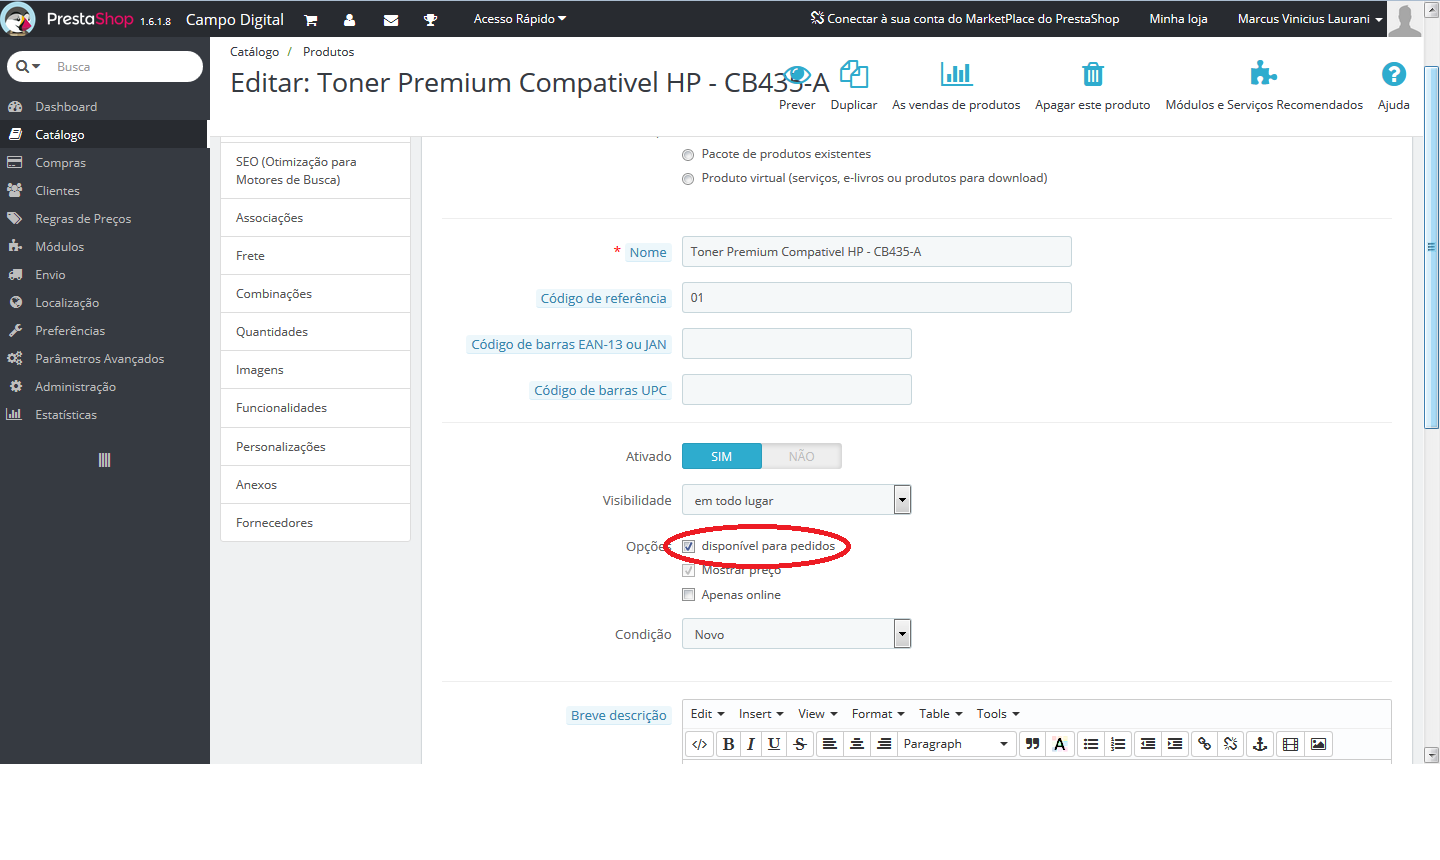Expand the Acesso Rápido menu
Image resolution: width=1440 pixels, height=860 pixels.
pyautogui.click(x=520, y=19)
